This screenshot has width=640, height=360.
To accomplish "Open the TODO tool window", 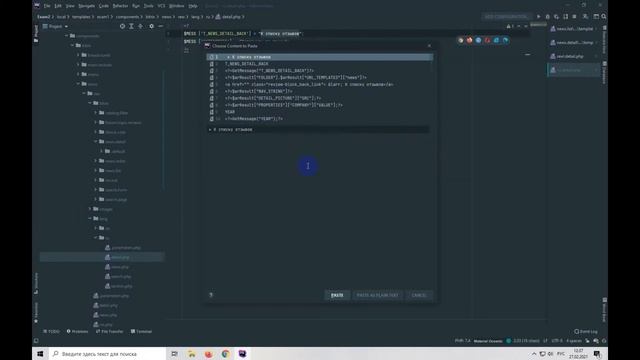I will tap(51, 331).
